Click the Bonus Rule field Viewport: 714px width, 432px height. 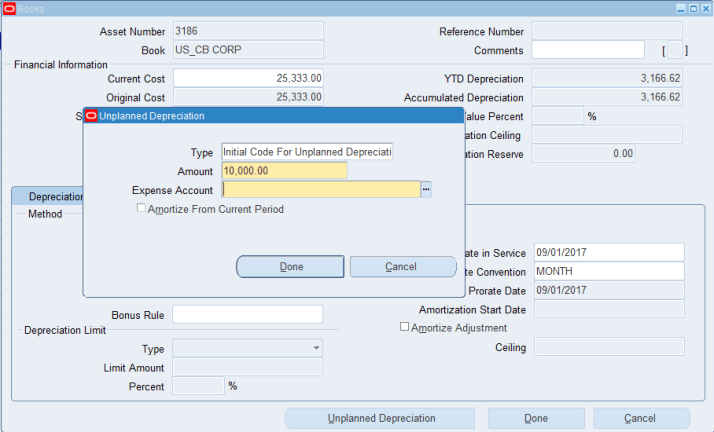[247, 315]
